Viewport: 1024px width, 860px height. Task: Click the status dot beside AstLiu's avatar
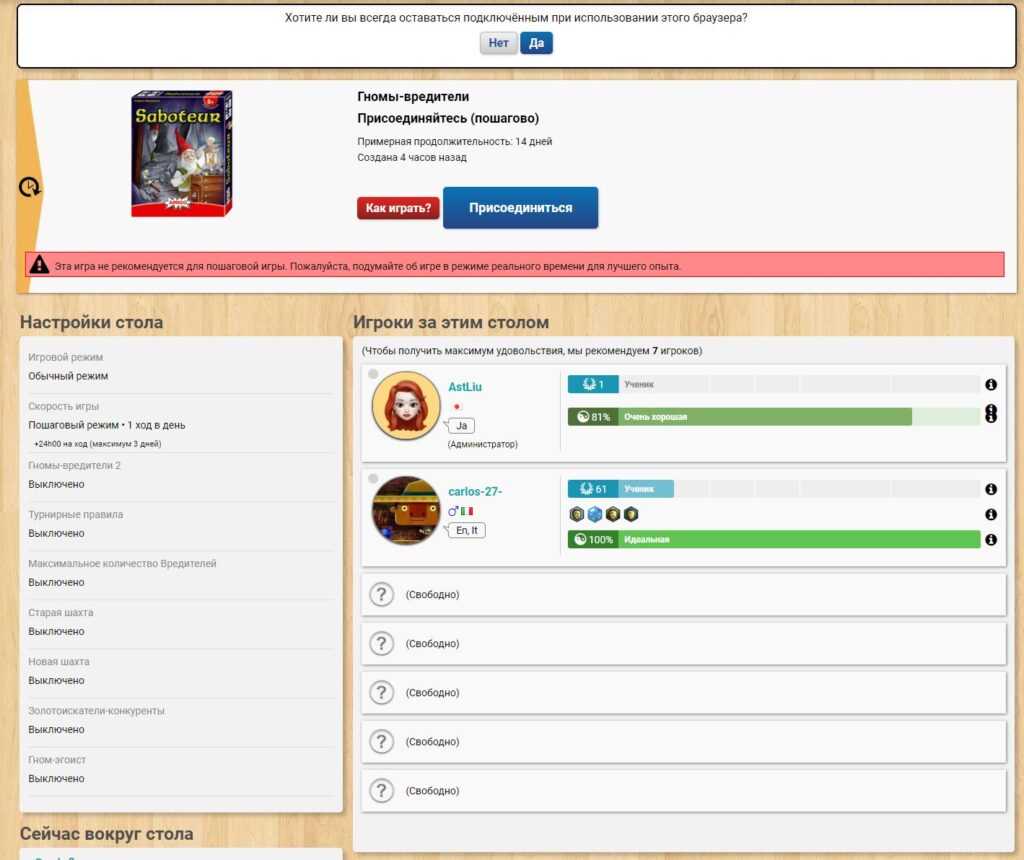pyautogui.click(x=373, y=374)
